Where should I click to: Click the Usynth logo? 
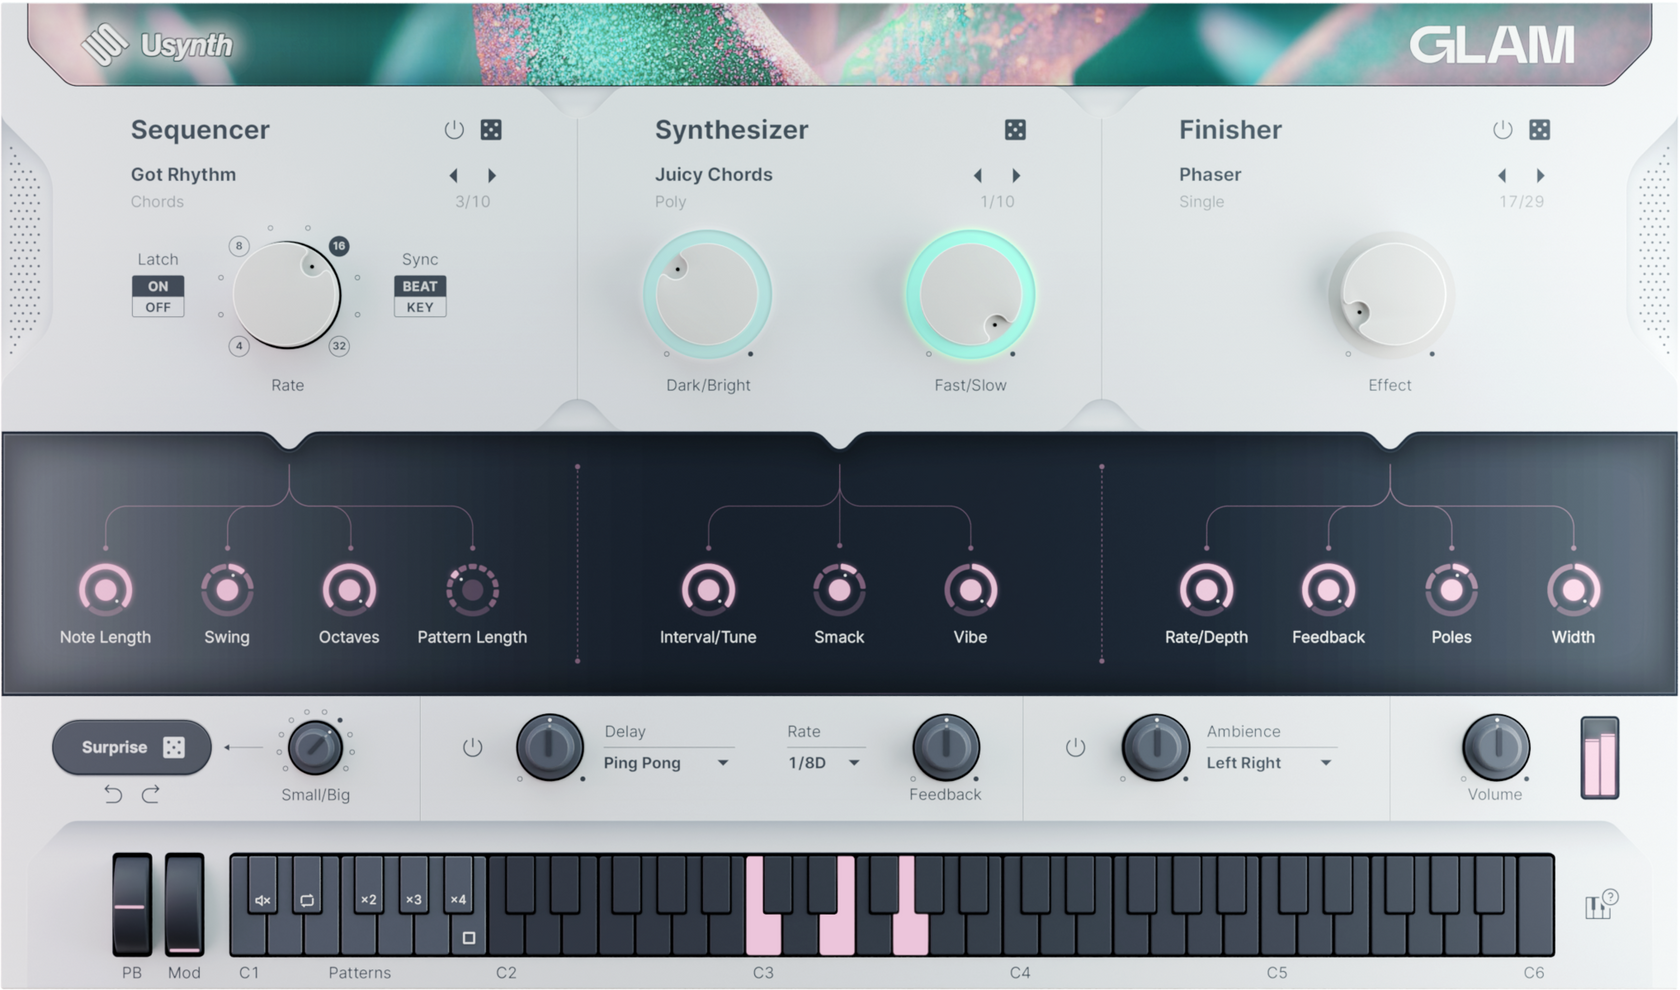pyautogui.click(x=160, y=45)
